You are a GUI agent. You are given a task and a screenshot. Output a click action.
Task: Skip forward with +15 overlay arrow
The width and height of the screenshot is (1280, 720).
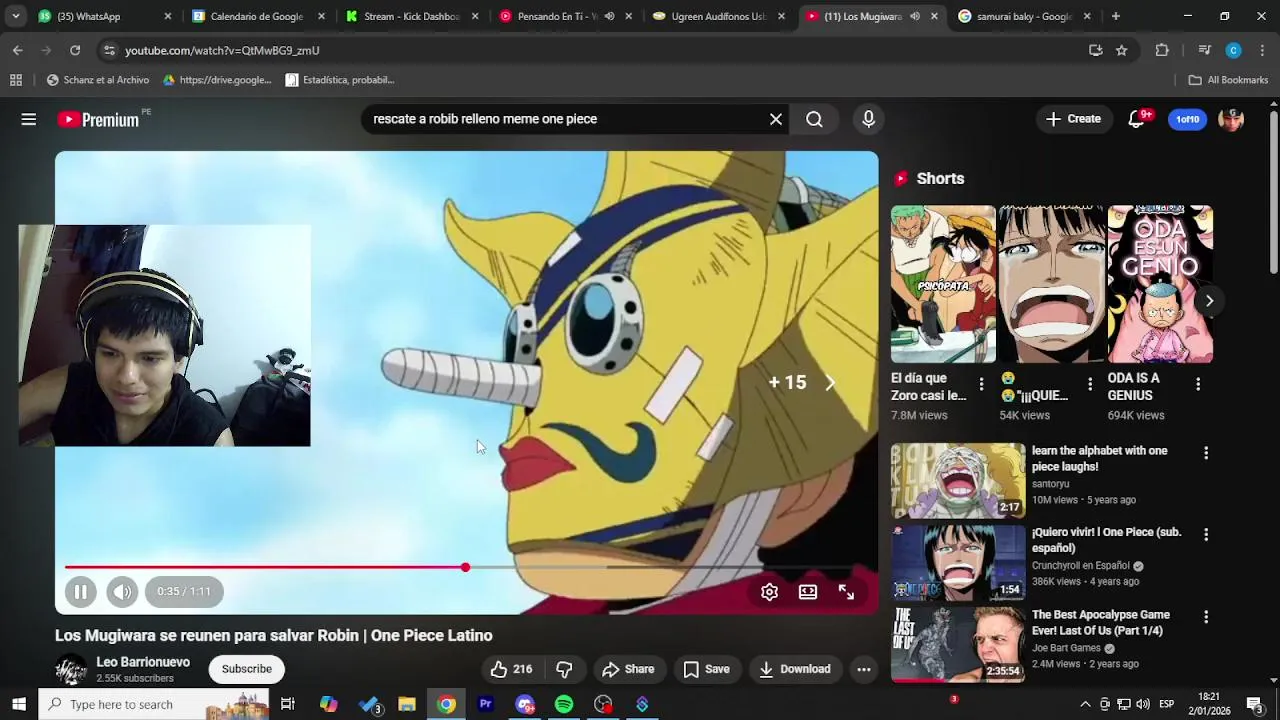coord(830,383)
